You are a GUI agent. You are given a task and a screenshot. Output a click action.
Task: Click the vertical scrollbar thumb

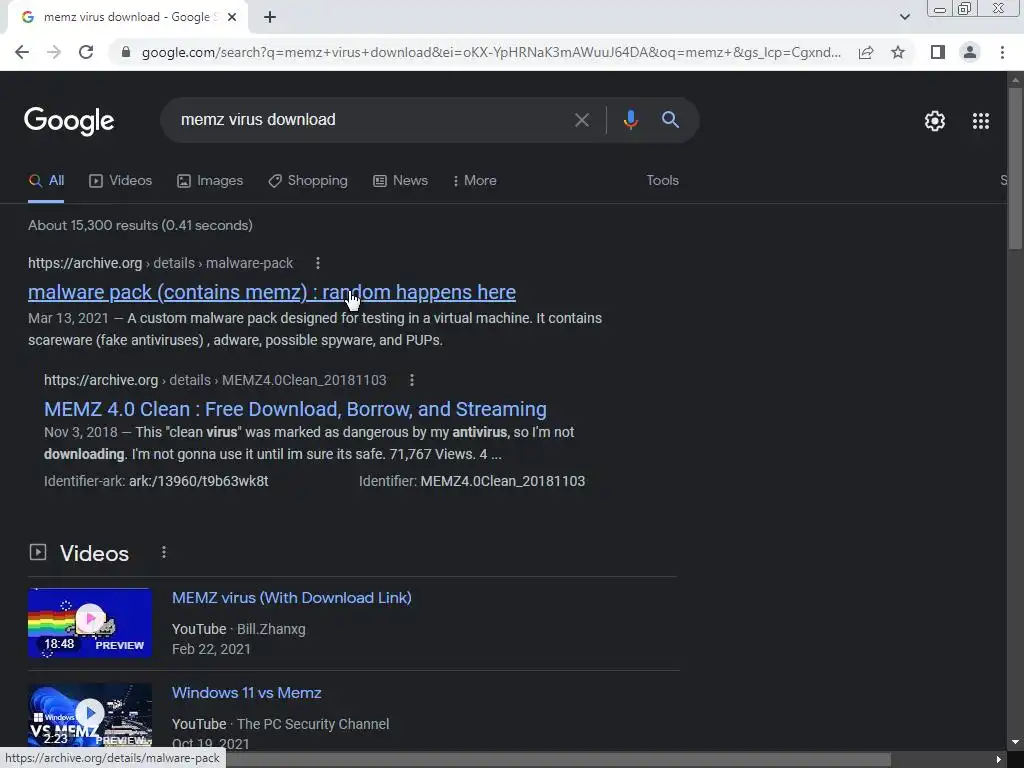[x=1014, y=168]
